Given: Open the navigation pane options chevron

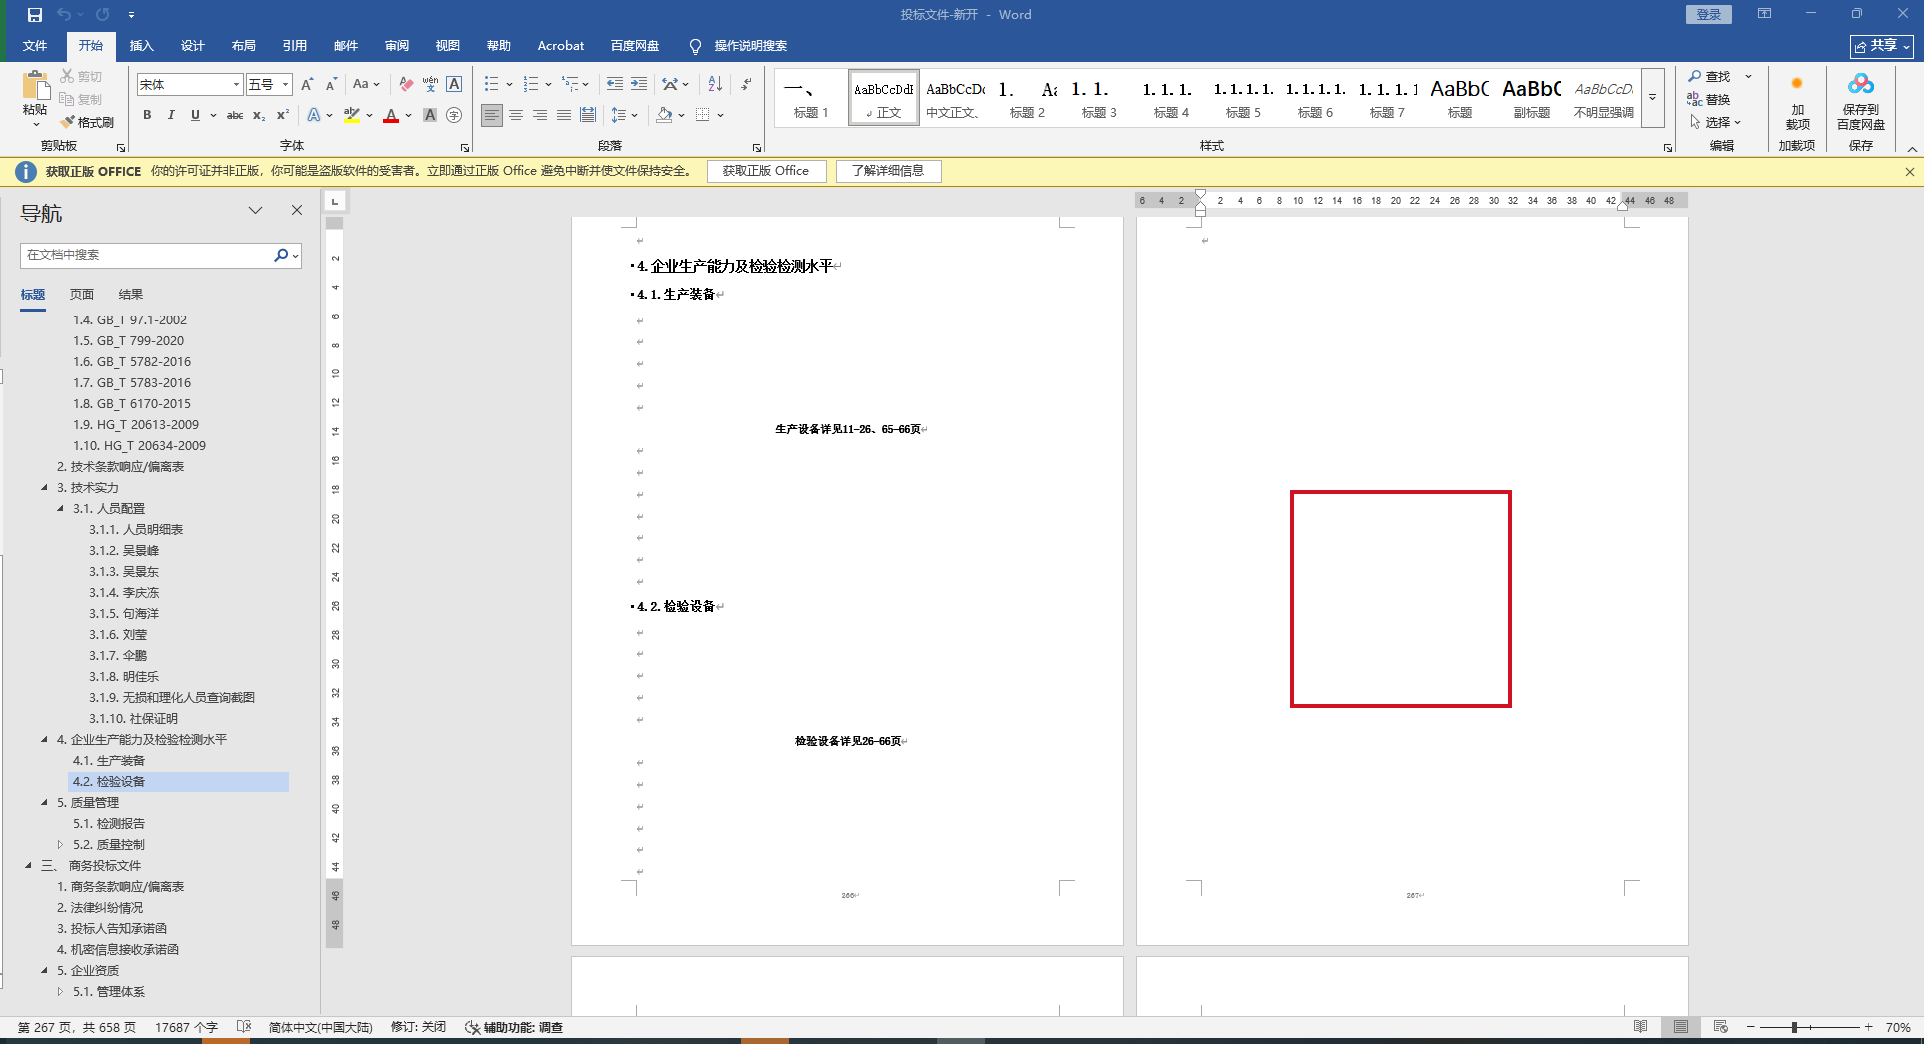Looking at the screenshot, I should pos(256,210).
